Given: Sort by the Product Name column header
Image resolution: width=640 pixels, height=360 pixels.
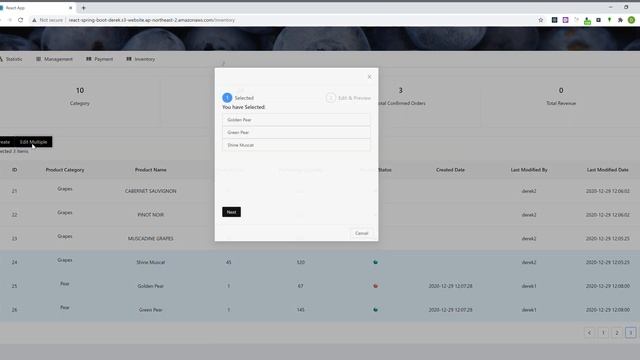Looking at the screenshot, I should pyautogui.click(x=151, y=170).
